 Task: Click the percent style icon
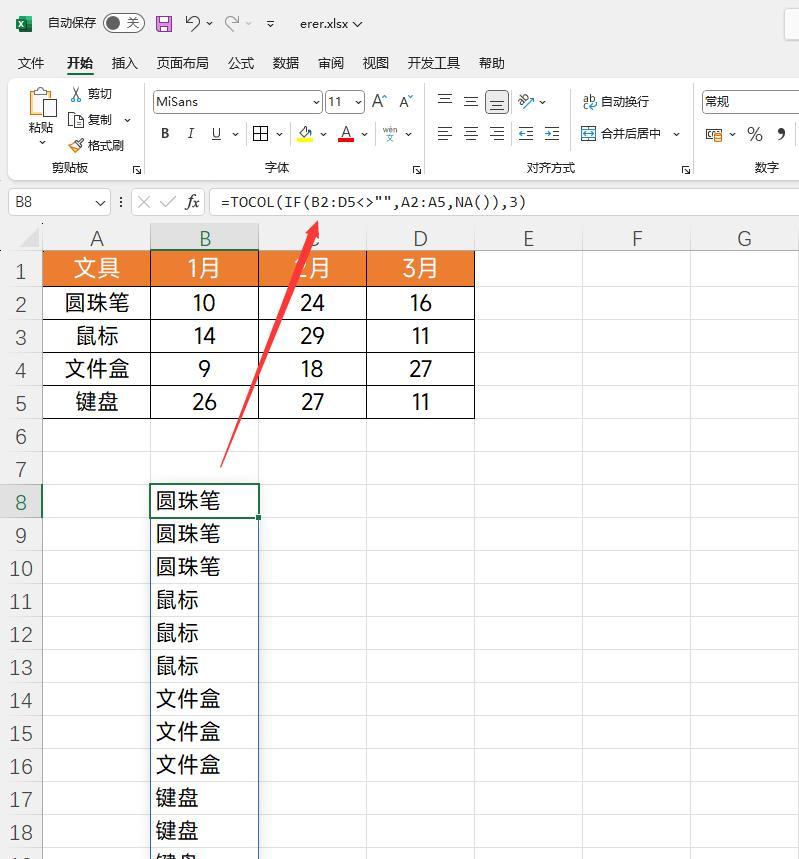(x=755, y=134)
